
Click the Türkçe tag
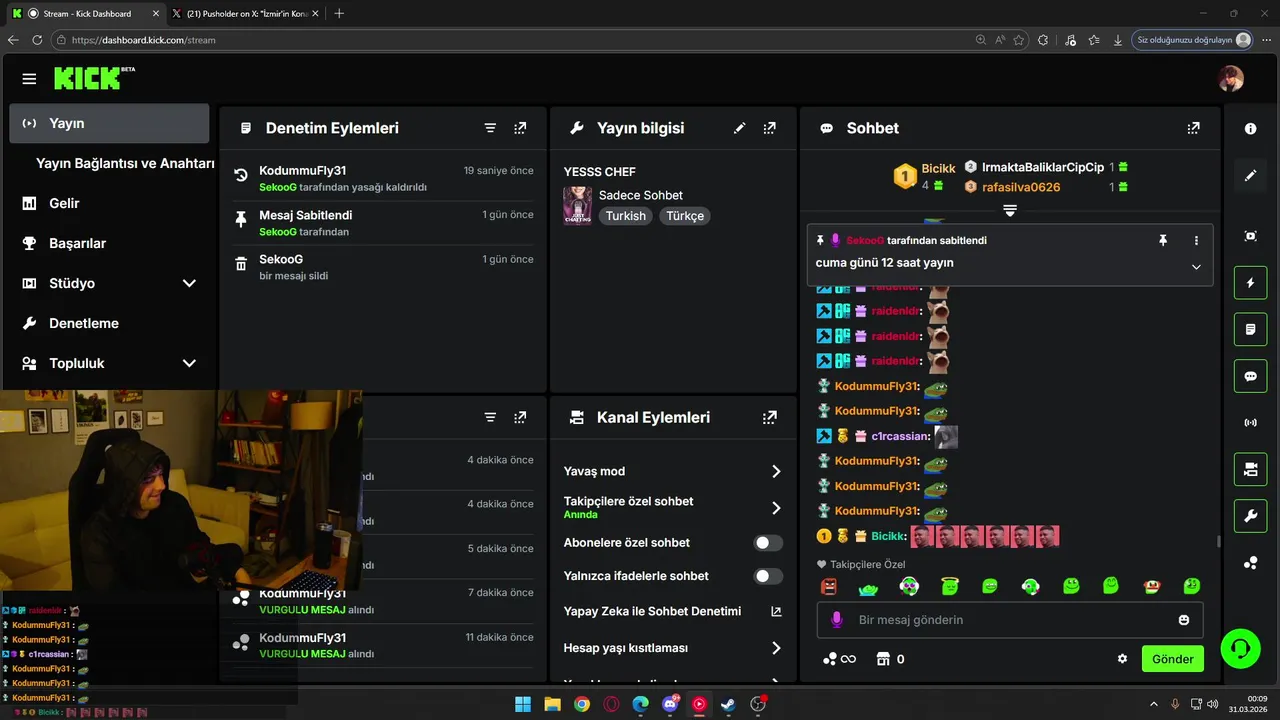click(x=685, y=216)
